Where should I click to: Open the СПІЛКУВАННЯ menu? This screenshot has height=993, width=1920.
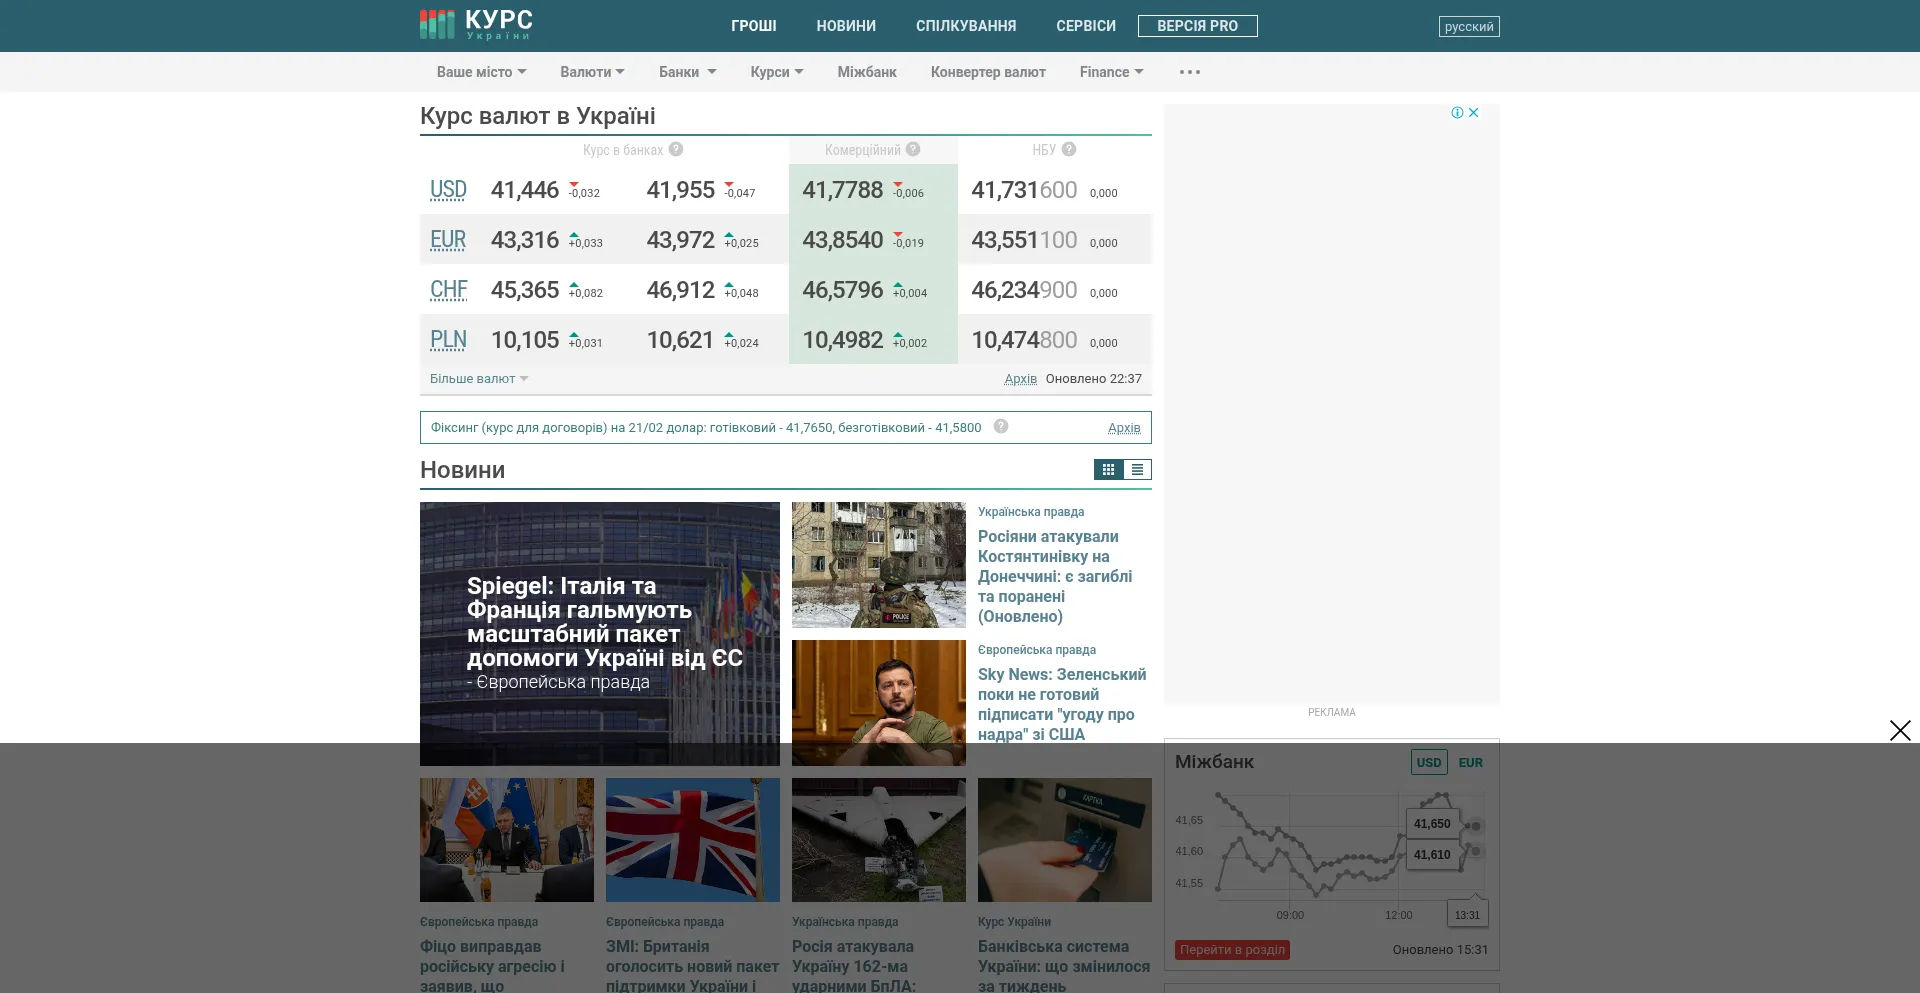pyautogui.click(x=966, y=26)
